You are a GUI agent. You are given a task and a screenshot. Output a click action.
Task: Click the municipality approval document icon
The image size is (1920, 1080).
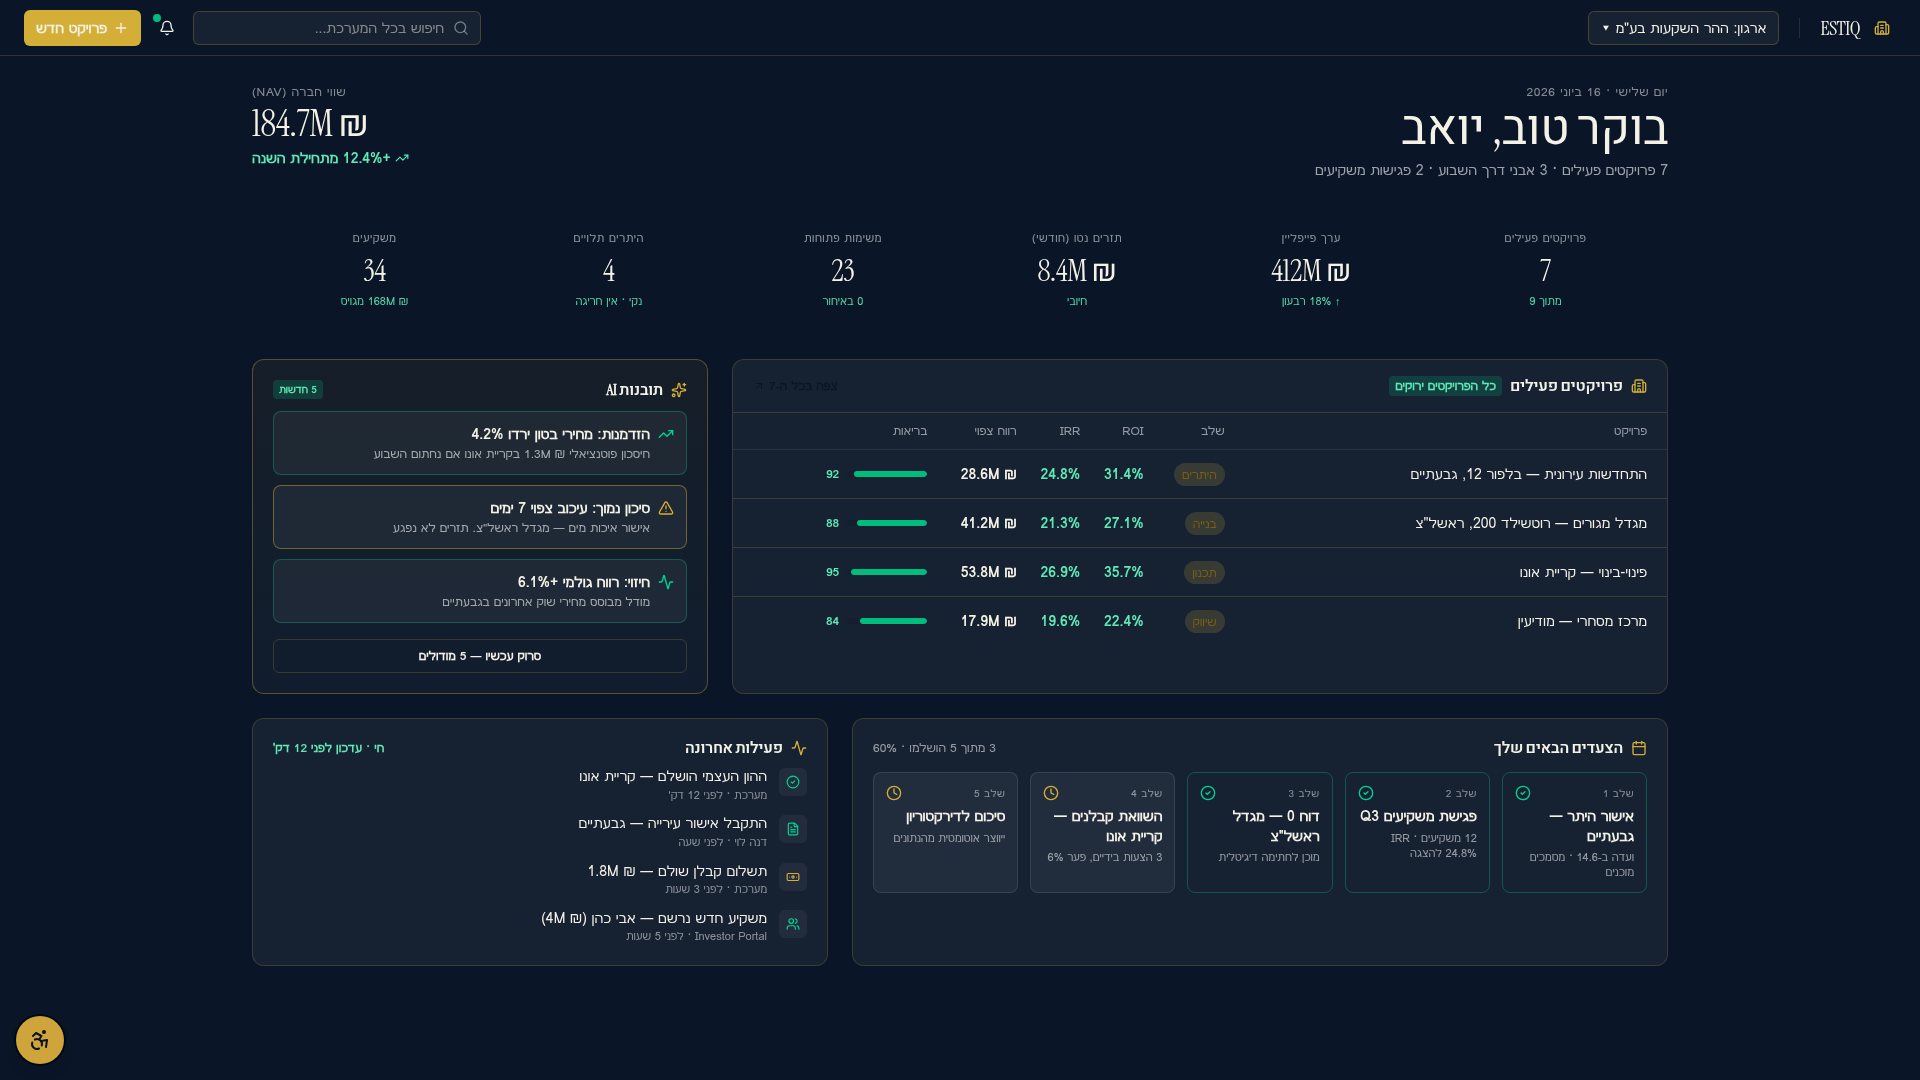point(793,829)
